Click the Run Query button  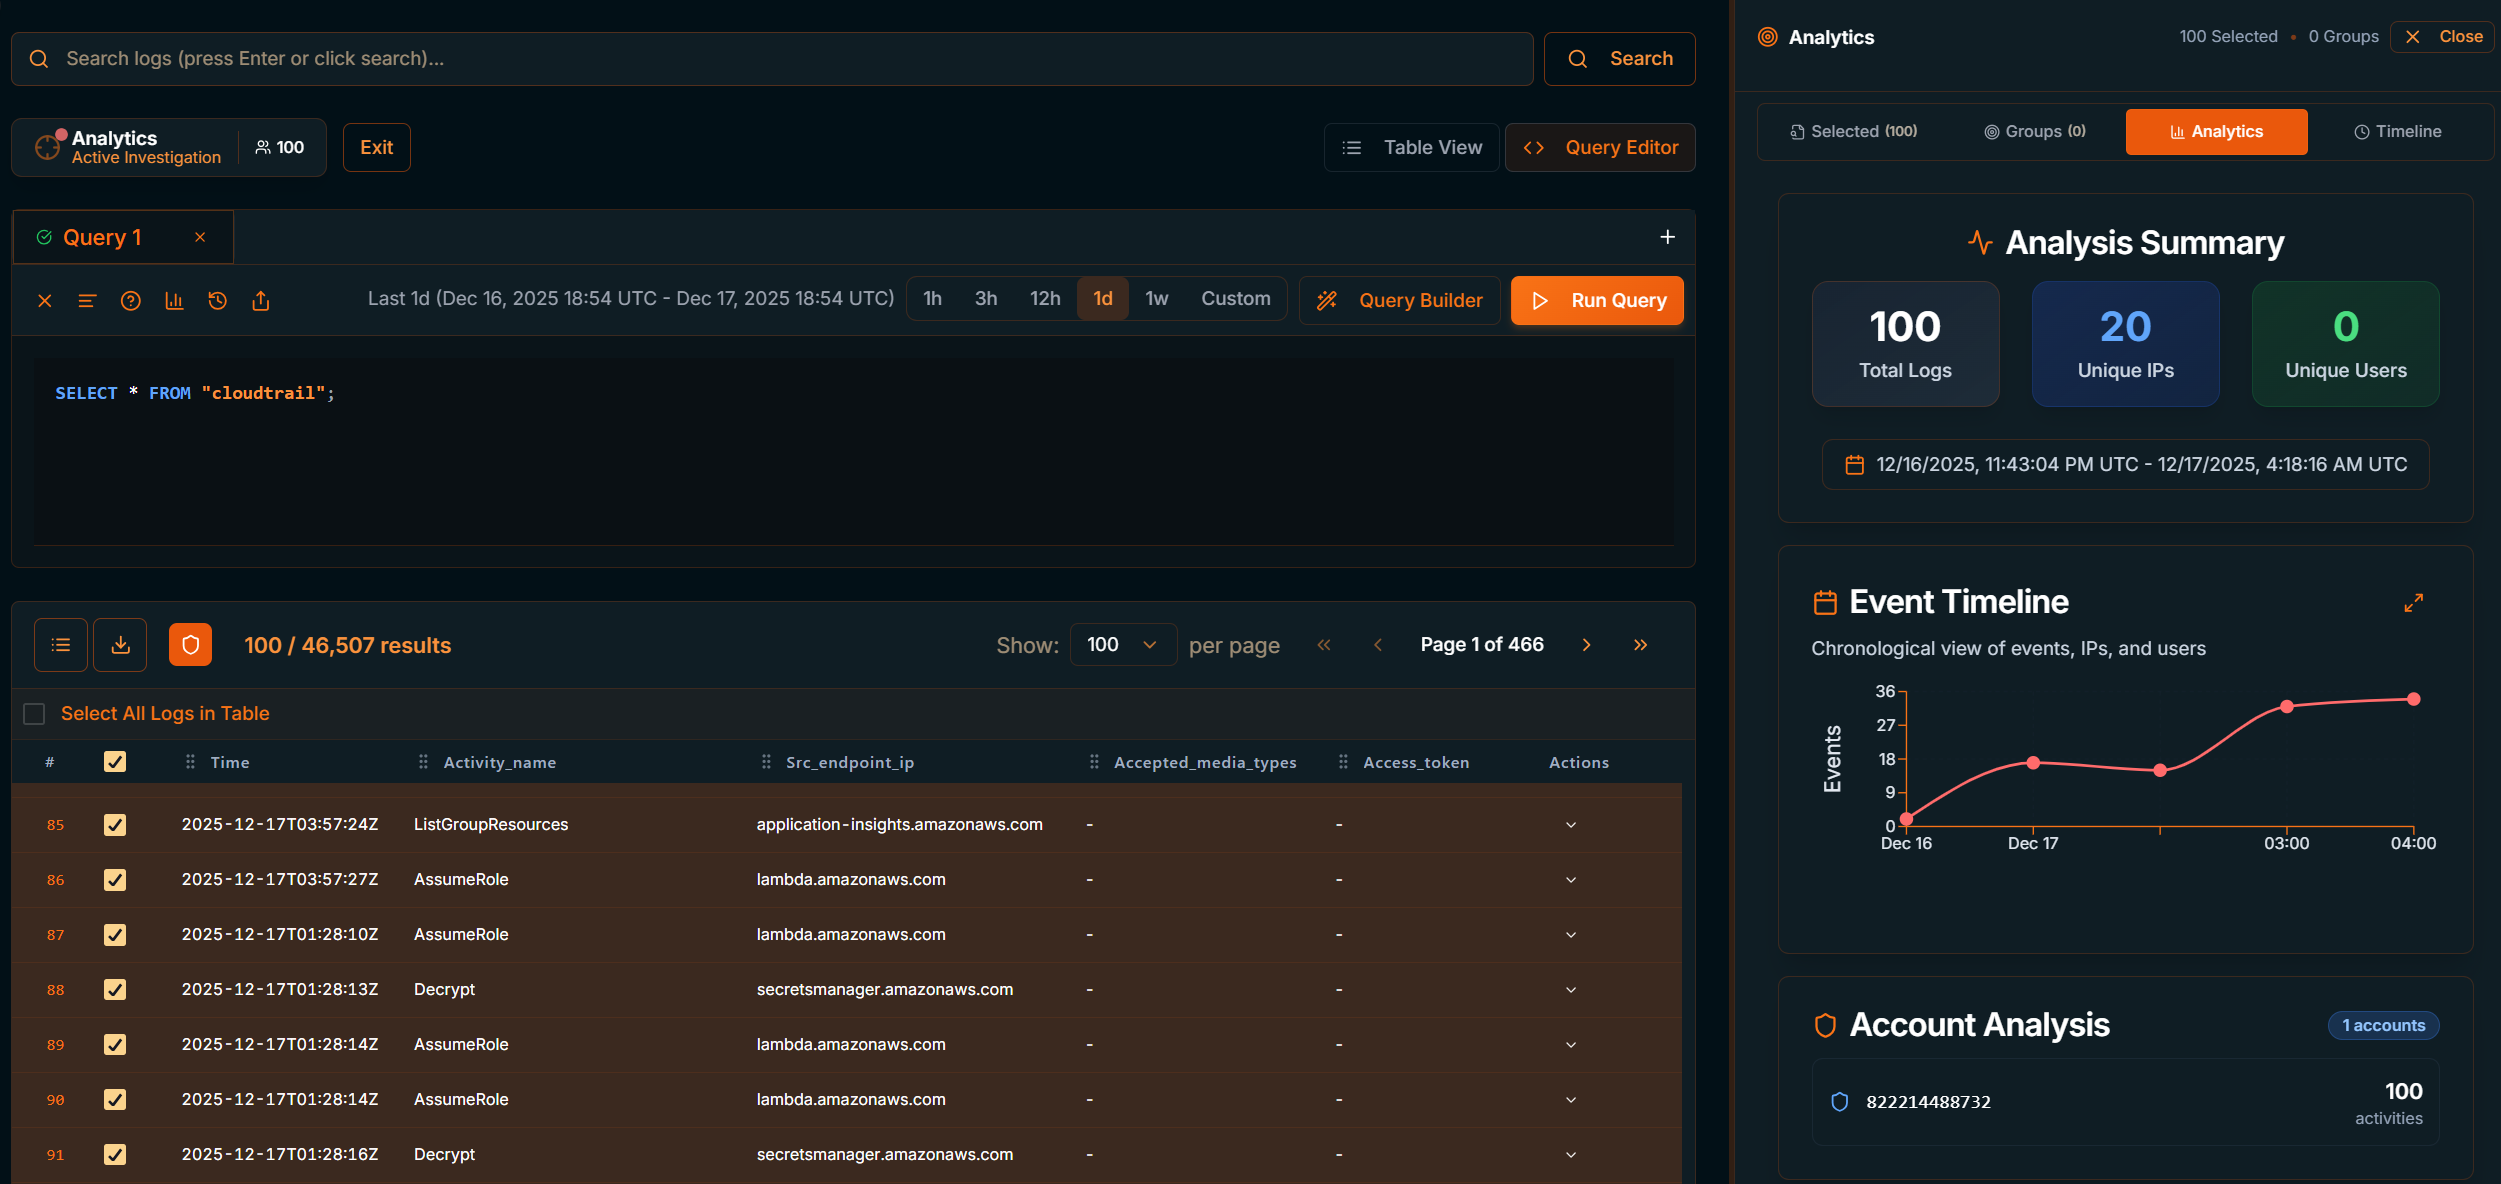tap(1597, 301)
